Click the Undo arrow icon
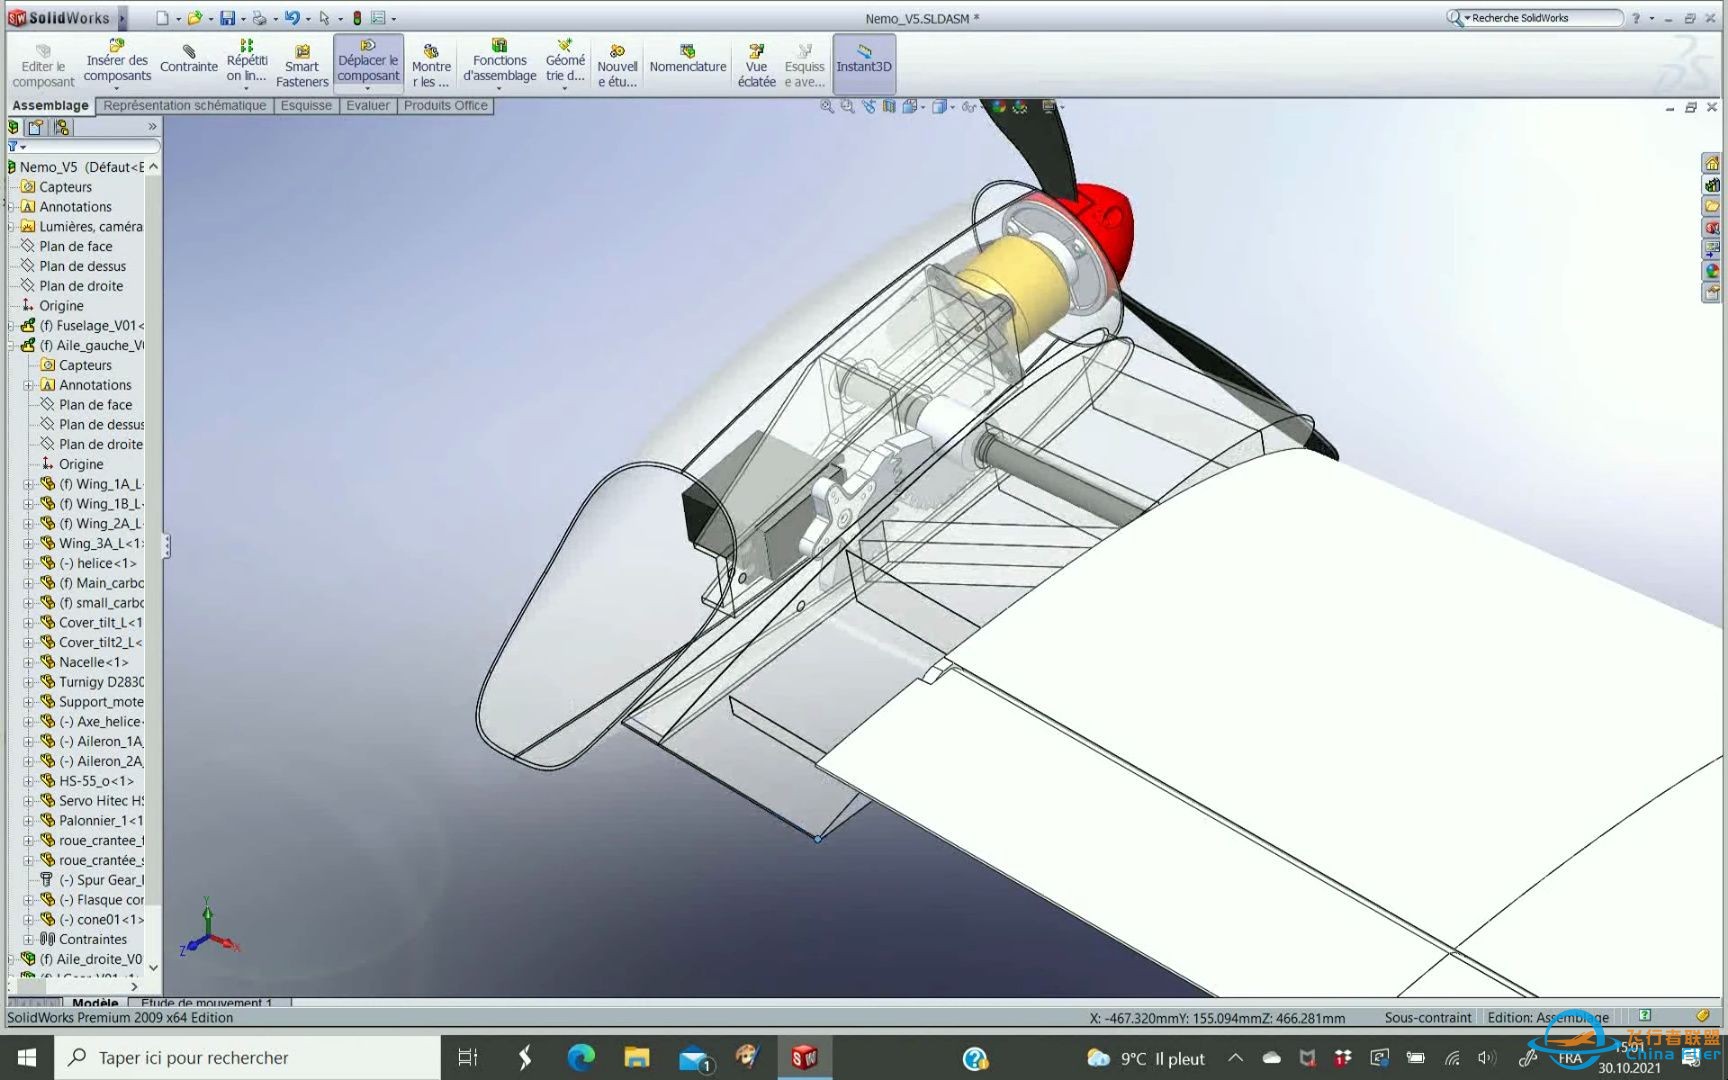1728x1080 pixels. coord(291,18)
